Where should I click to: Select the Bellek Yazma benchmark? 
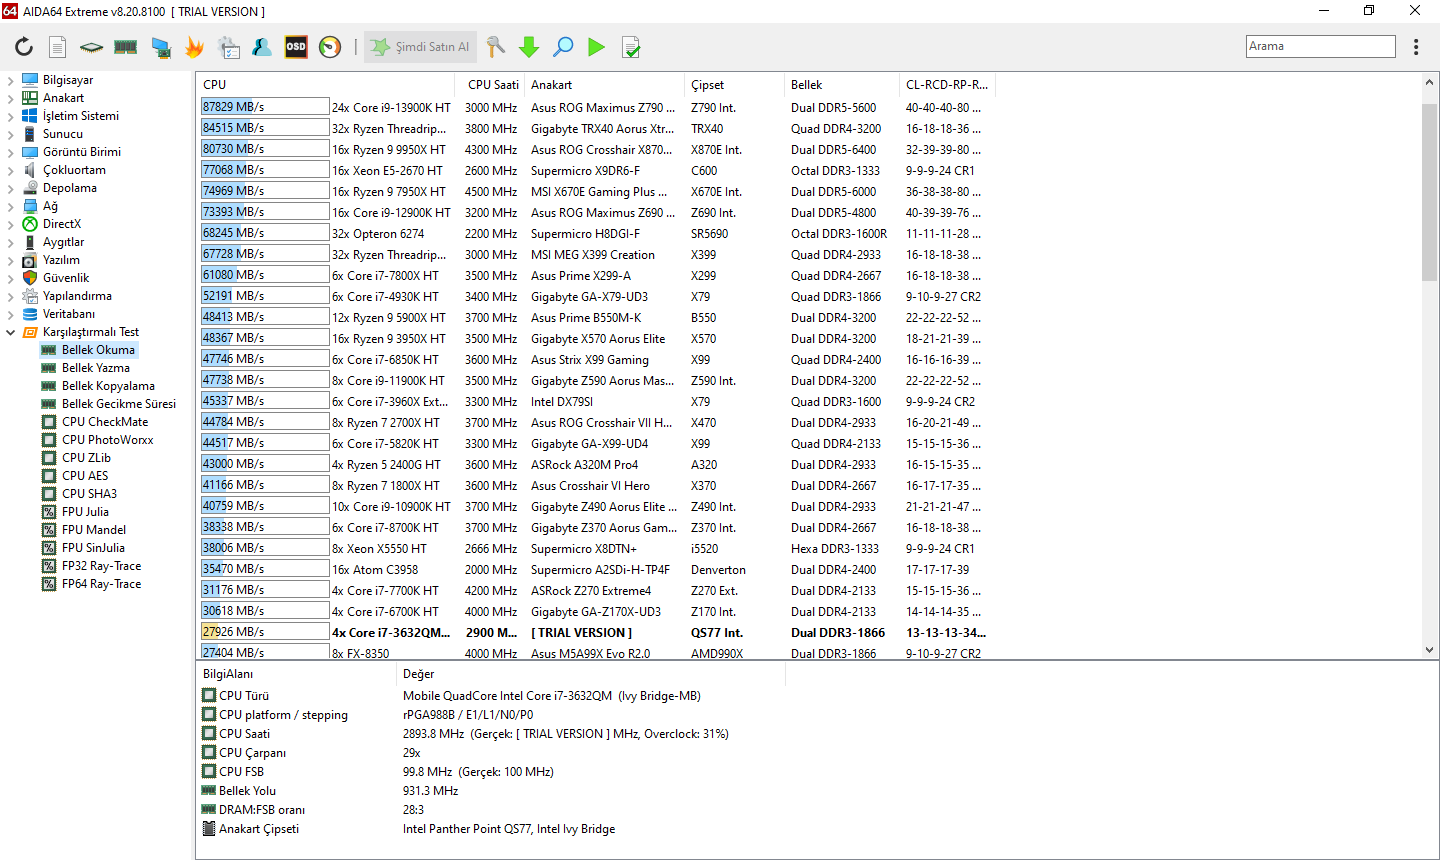[x=96, y=368]
